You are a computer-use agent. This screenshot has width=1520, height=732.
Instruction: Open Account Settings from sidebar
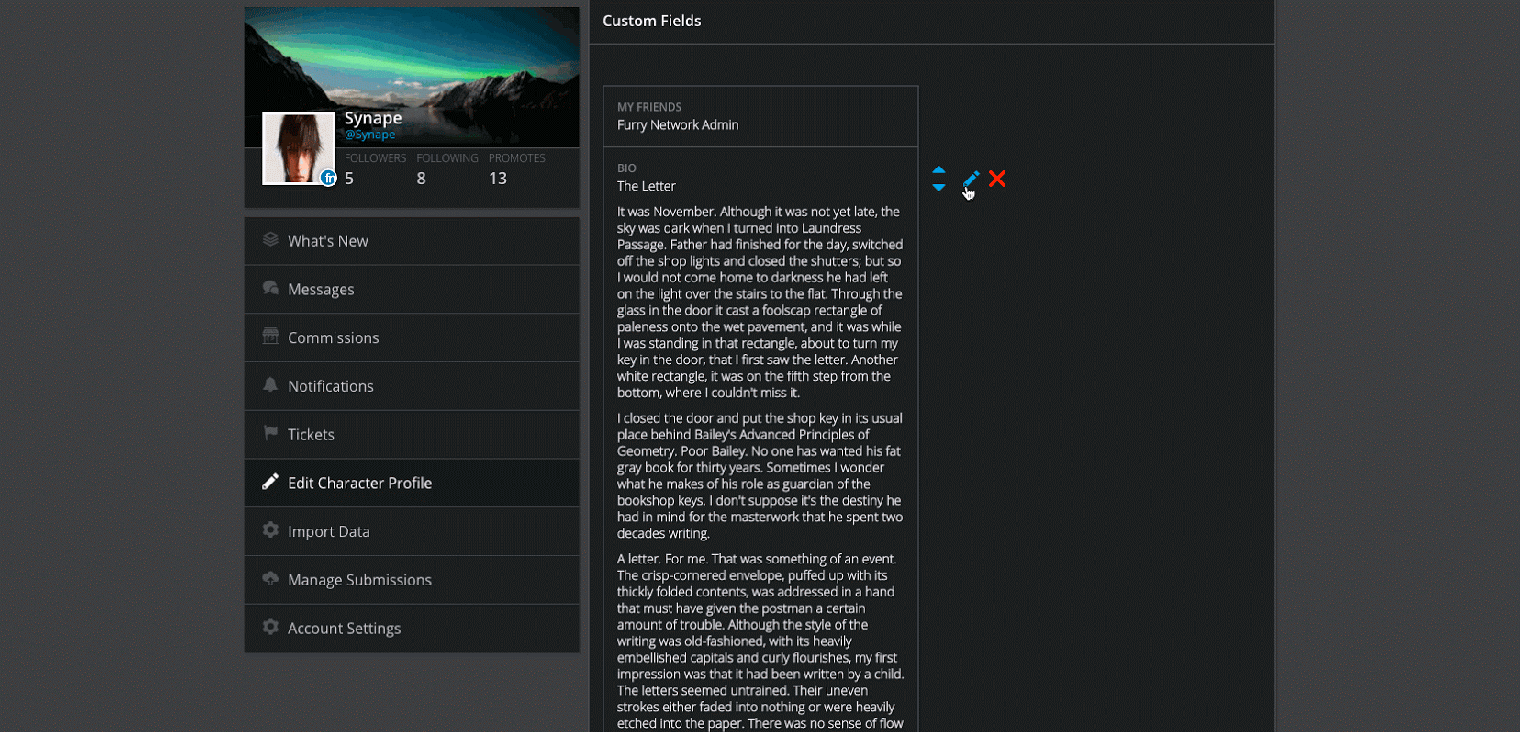coord(344,628)
